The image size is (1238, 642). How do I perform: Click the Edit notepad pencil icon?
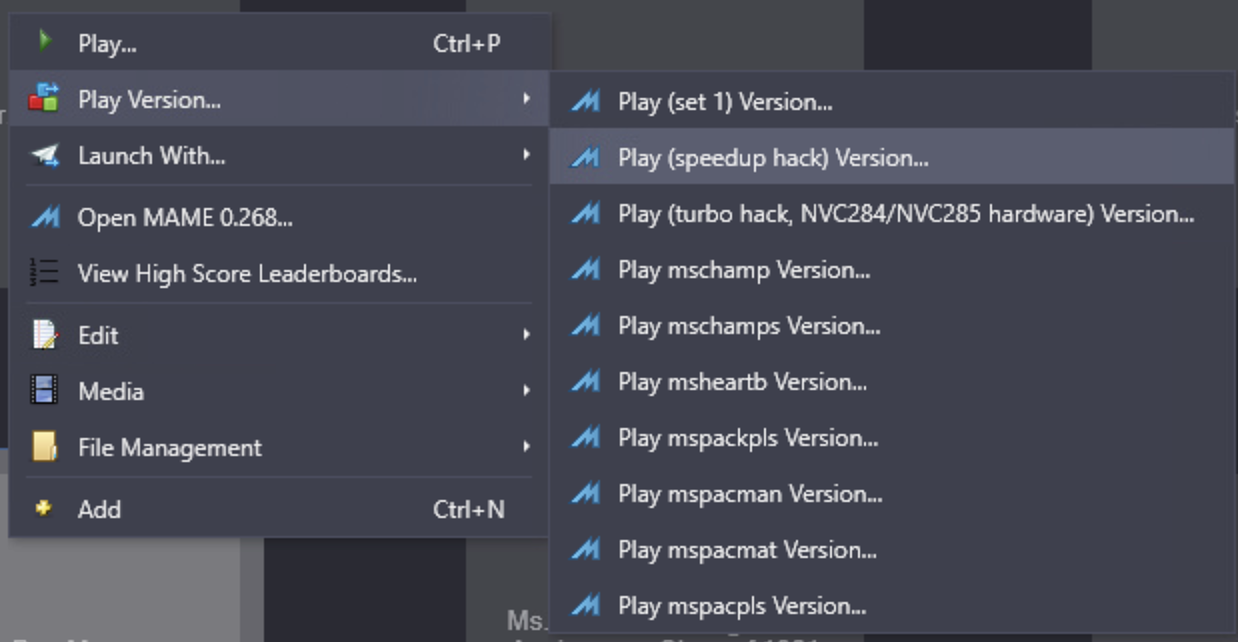pyautogui.click(x=45, y=335)
